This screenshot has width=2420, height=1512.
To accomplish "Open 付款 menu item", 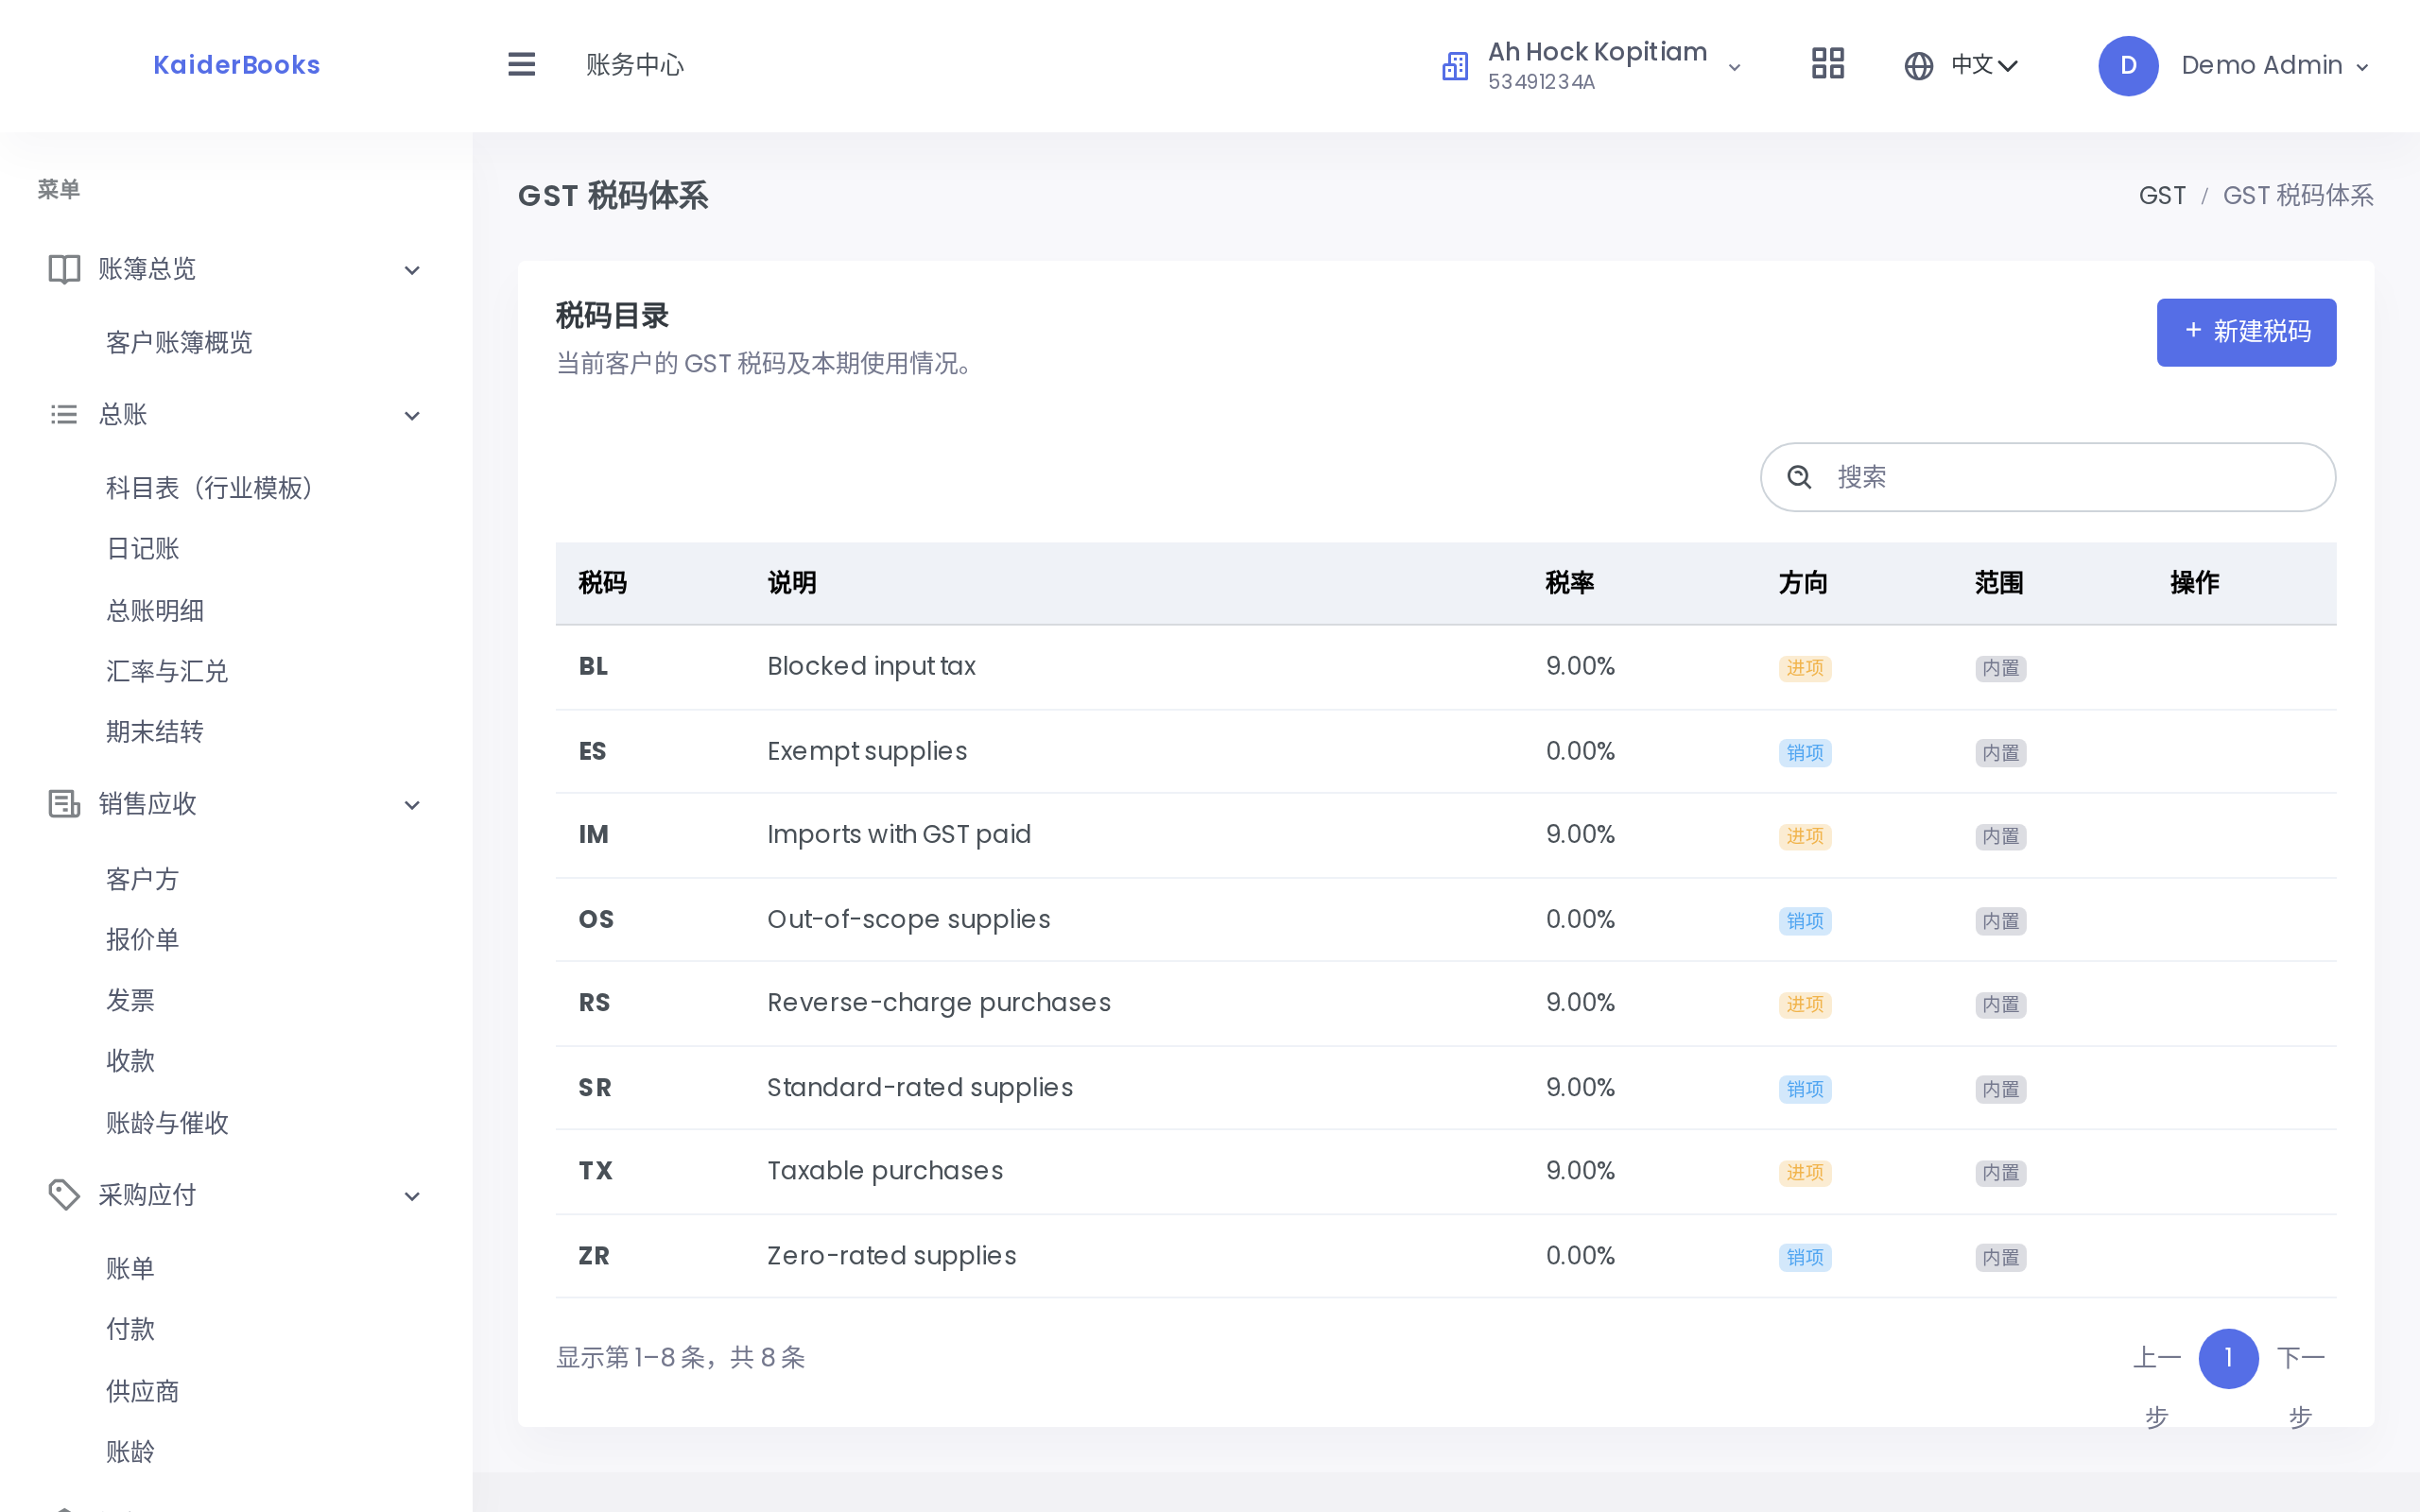I will (x=131, y=1329).
